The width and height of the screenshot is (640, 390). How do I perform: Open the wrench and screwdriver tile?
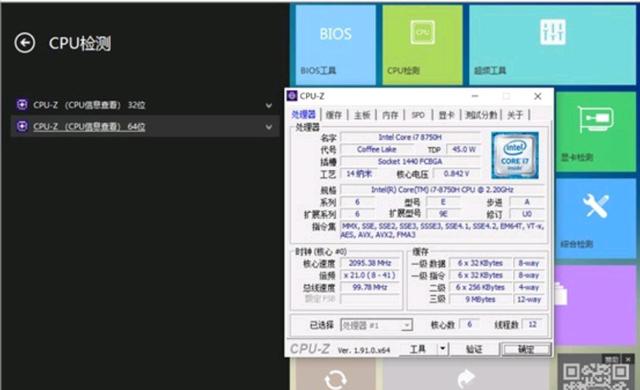(596, 218)
